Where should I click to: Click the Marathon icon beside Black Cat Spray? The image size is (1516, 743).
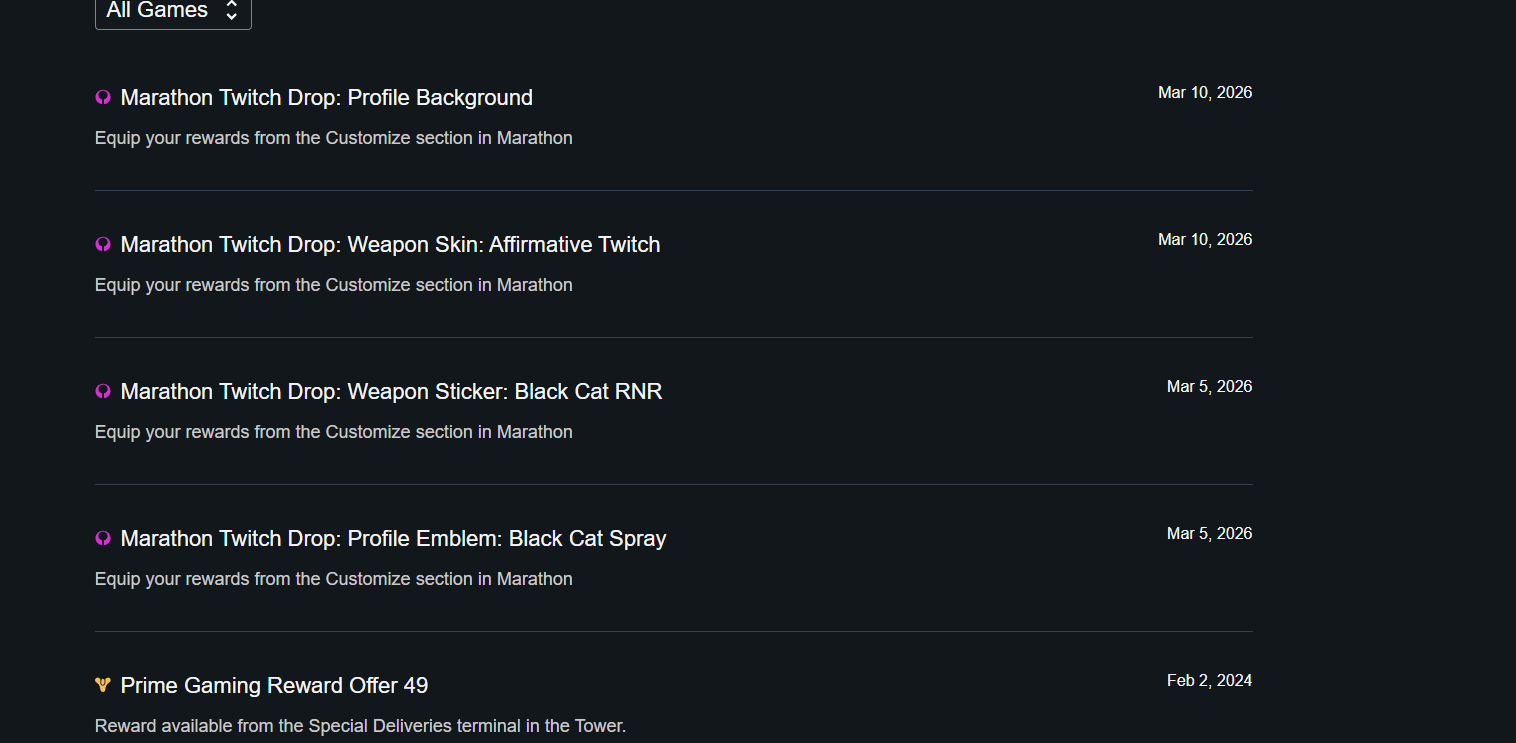click(103, 539)
